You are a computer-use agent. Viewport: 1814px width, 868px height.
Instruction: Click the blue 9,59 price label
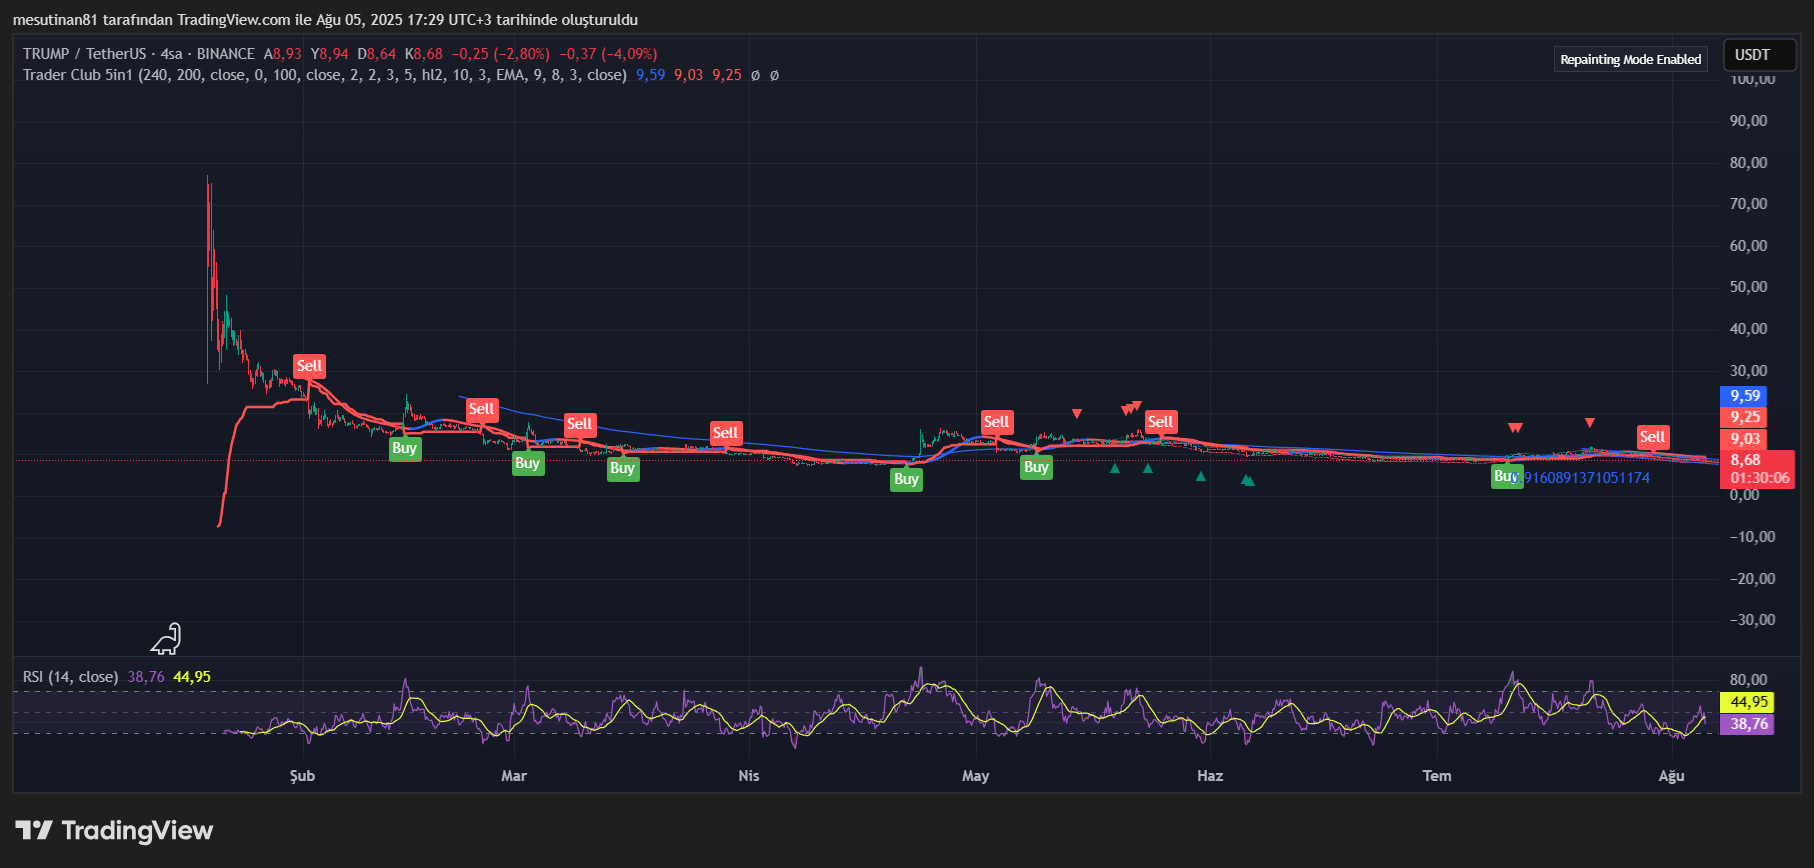1745,396
